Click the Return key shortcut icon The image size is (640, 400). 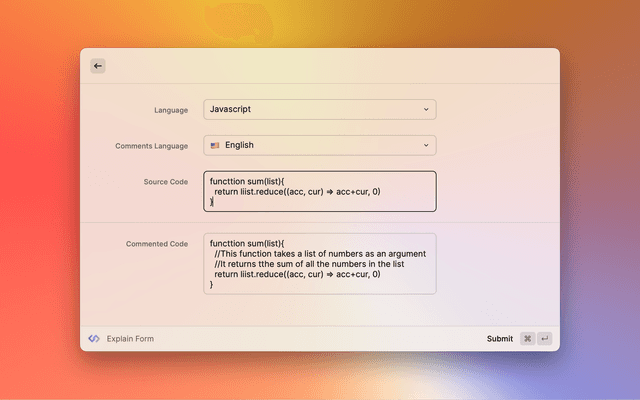click(x=545, y=339)
